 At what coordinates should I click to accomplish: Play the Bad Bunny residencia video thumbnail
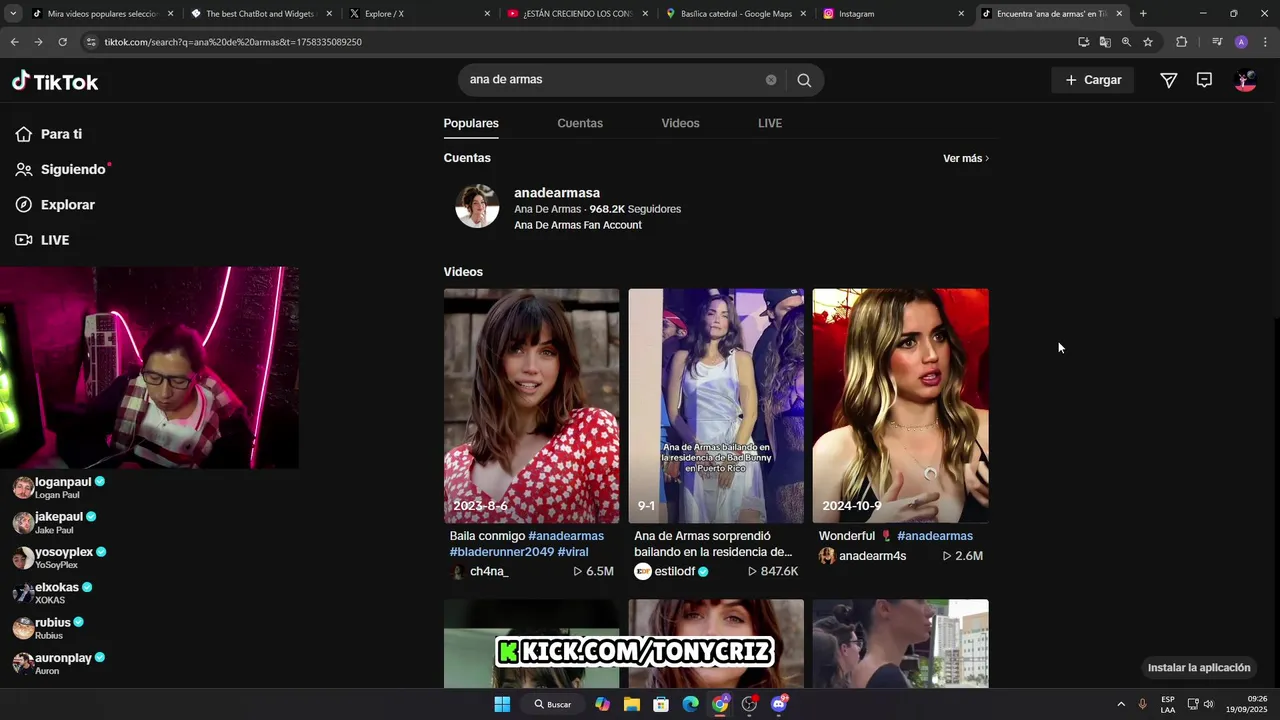(x=716, y=406)
